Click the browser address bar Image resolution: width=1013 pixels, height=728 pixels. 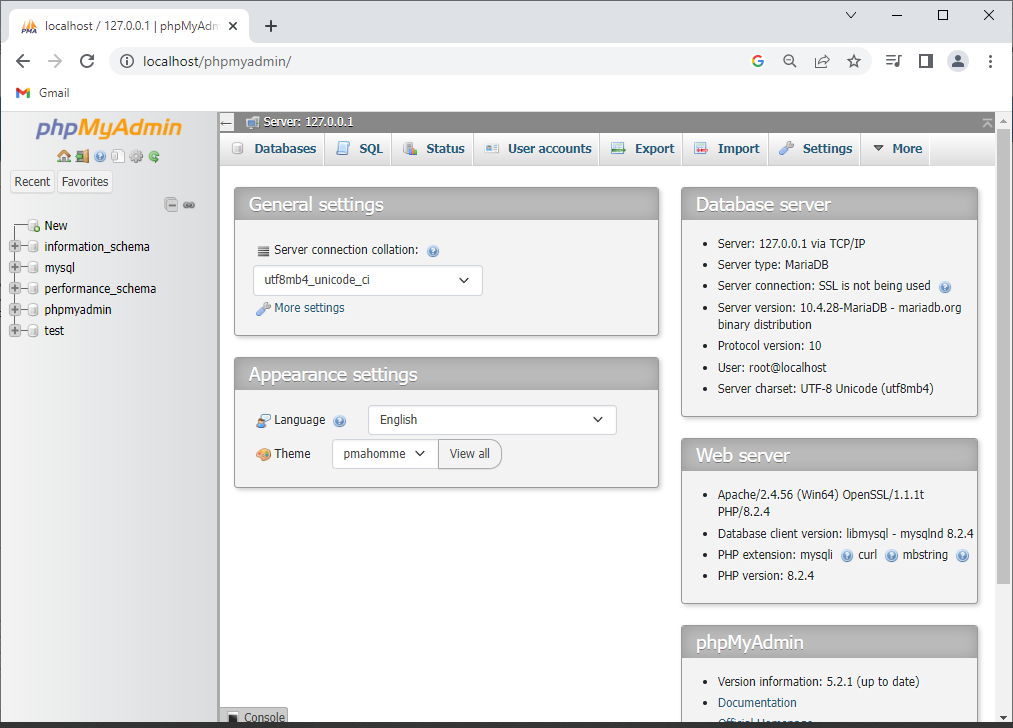click(426, 61)
